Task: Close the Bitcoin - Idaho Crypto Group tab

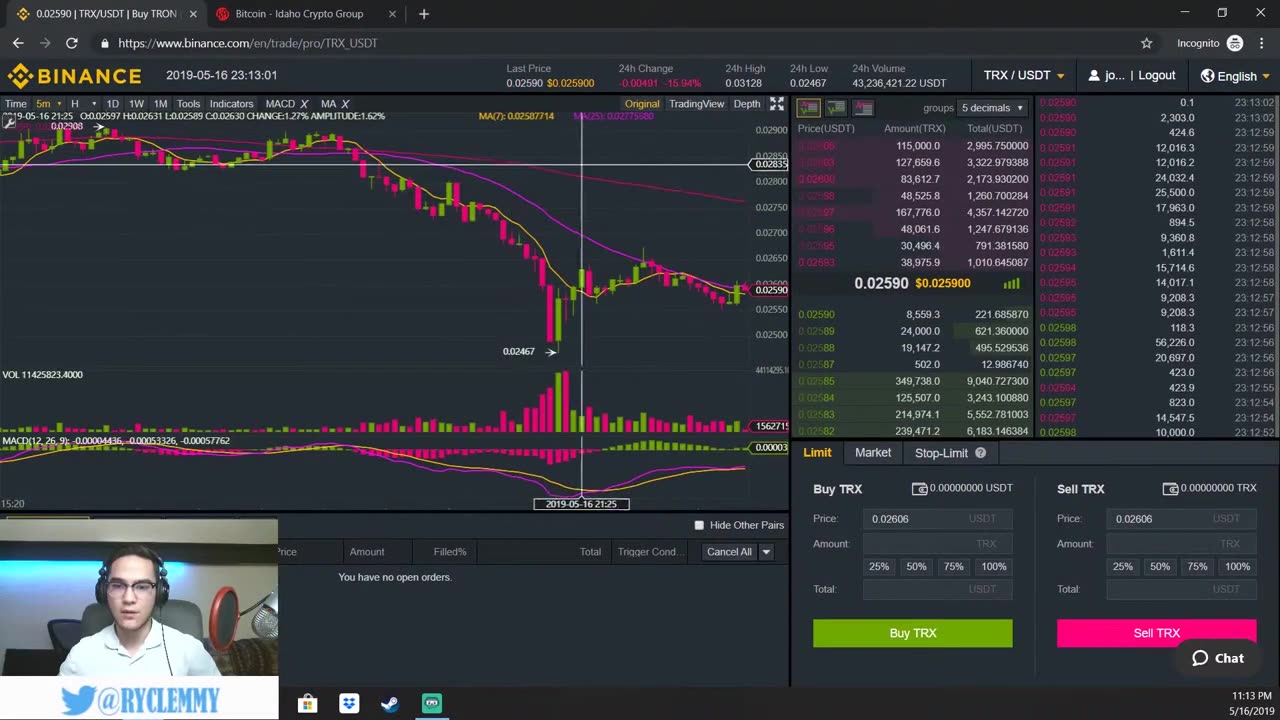Action: (x=392, y=14)
